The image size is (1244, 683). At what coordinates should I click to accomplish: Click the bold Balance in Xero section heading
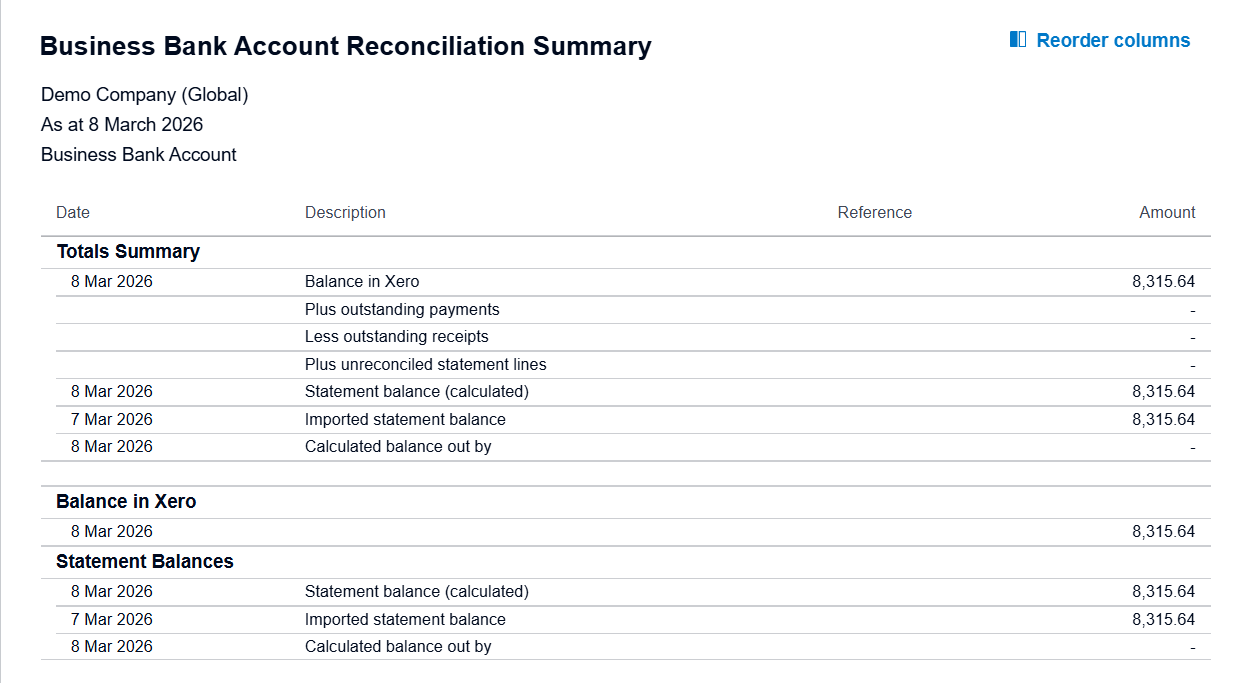(x=126, y=502)
